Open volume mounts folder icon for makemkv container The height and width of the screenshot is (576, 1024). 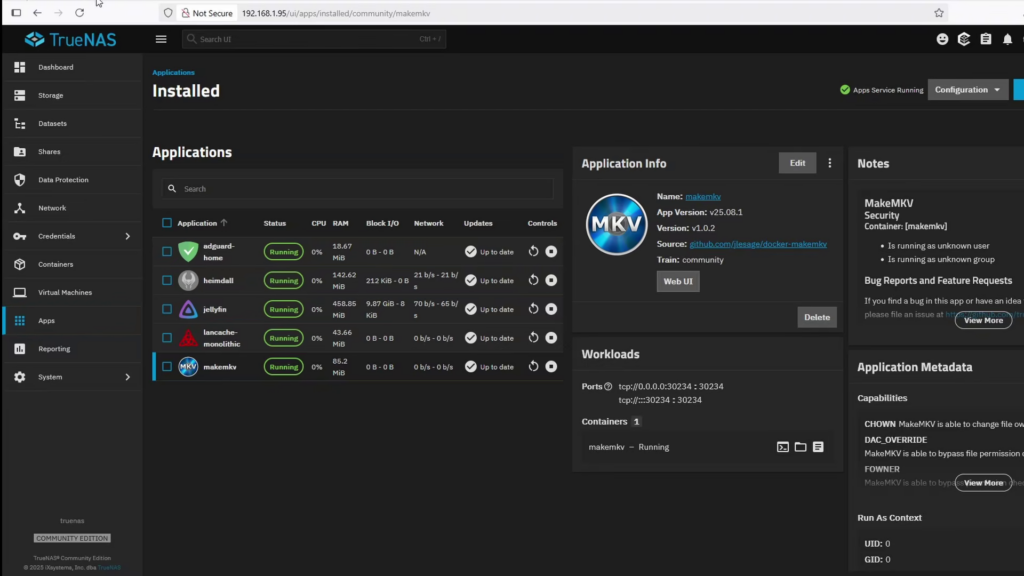(800, 447)
